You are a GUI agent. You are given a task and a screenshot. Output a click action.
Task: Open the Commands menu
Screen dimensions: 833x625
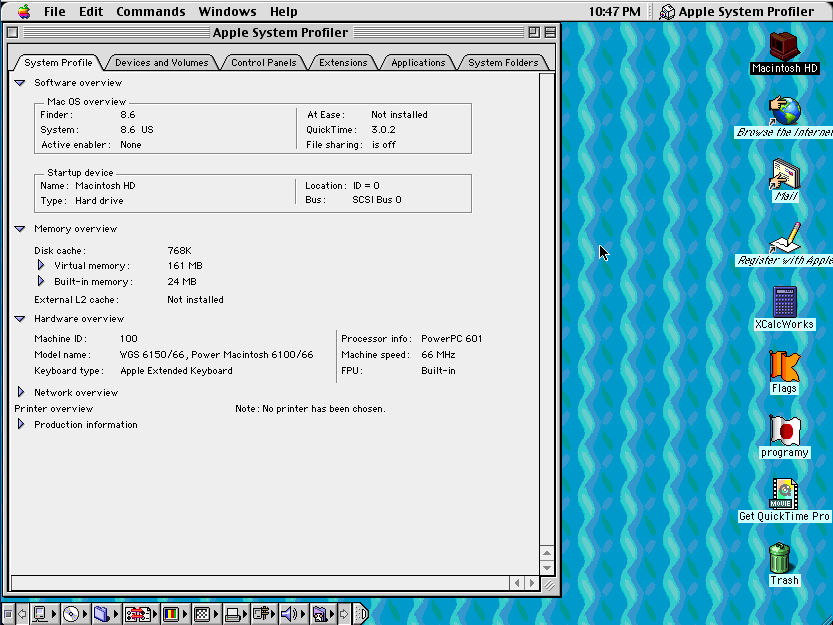(151, 11)
